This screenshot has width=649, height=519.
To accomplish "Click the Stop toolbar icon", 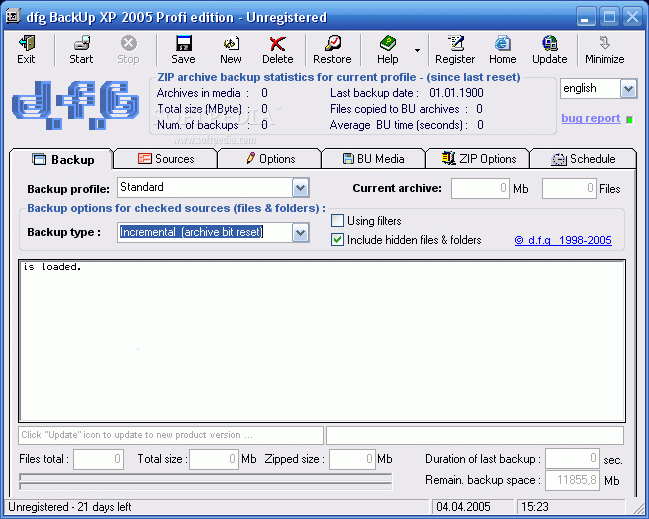I will coord(128,50).
